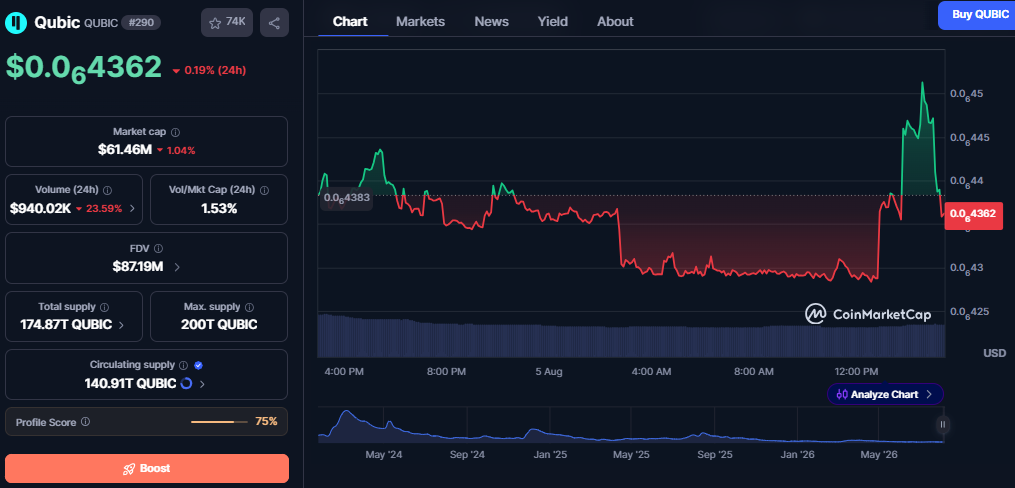The width and height of the screenshot is (1015, 488).
Task: Open Volume (24h) info icon
Action: point(107,190)
